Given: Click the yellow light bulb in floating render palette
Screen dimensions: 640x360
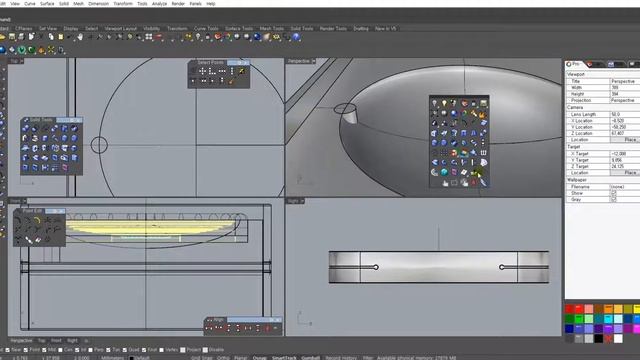Looking at the screenshot, I should 444,103.
